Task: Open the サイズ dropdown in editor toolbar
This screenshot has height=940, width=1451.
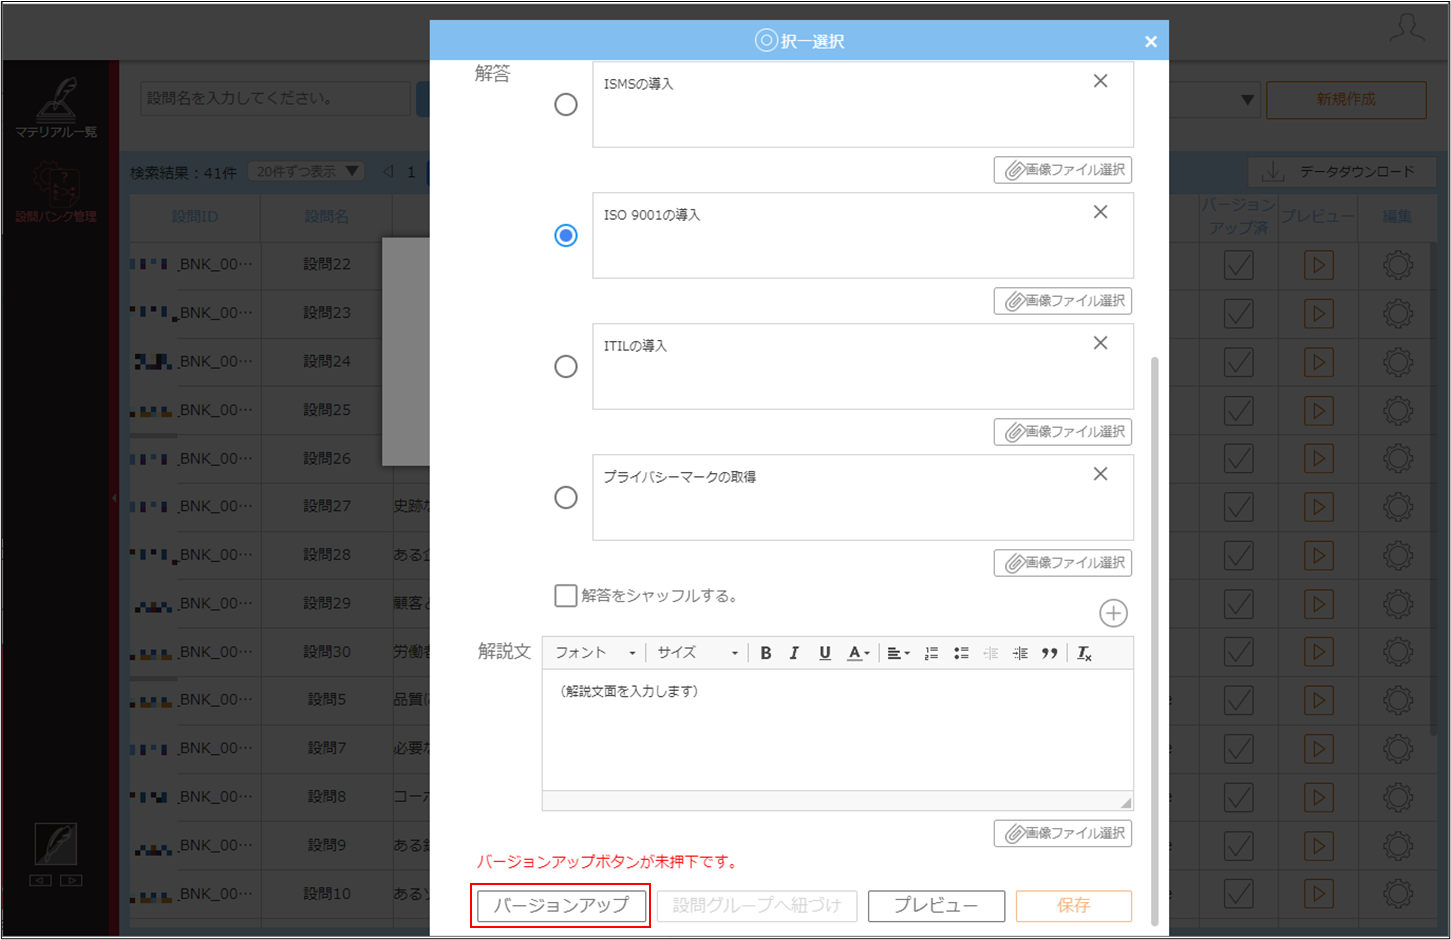Action: (x=697, y=653)
